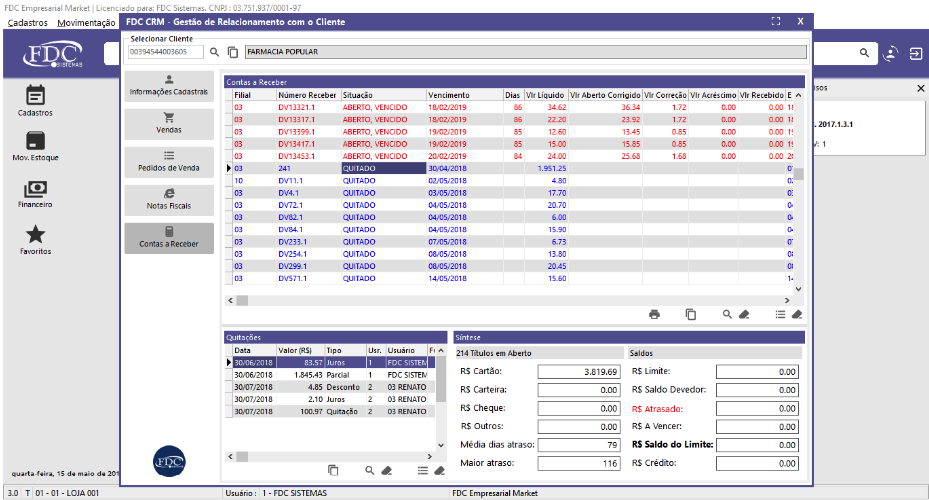
Task: Search for a client with the magnifier icon
Action: click(214, 52)
